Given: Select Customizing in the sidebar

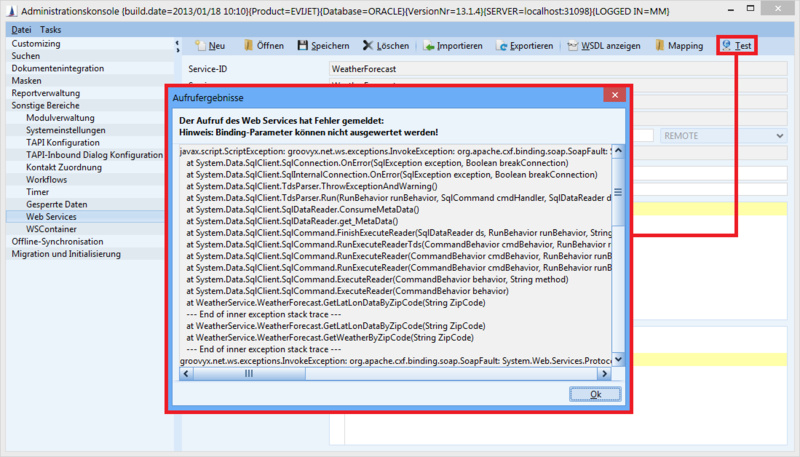Looking at the screenshot, I should tap(36, 43).
